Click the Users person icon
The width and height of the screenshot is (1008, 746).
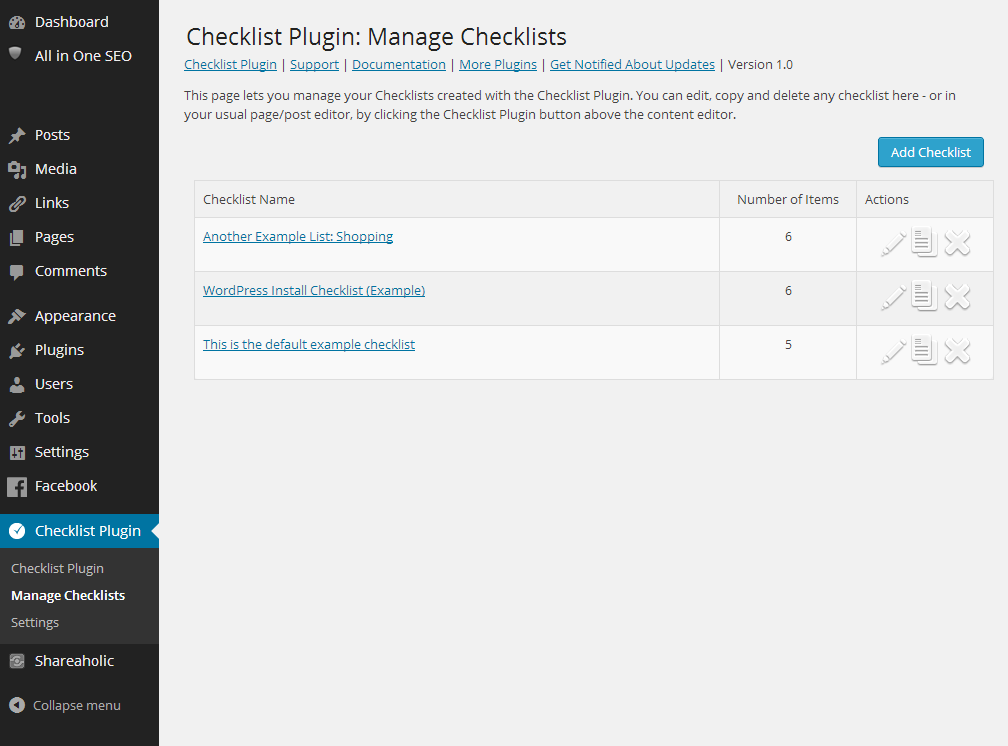(17, 385)
